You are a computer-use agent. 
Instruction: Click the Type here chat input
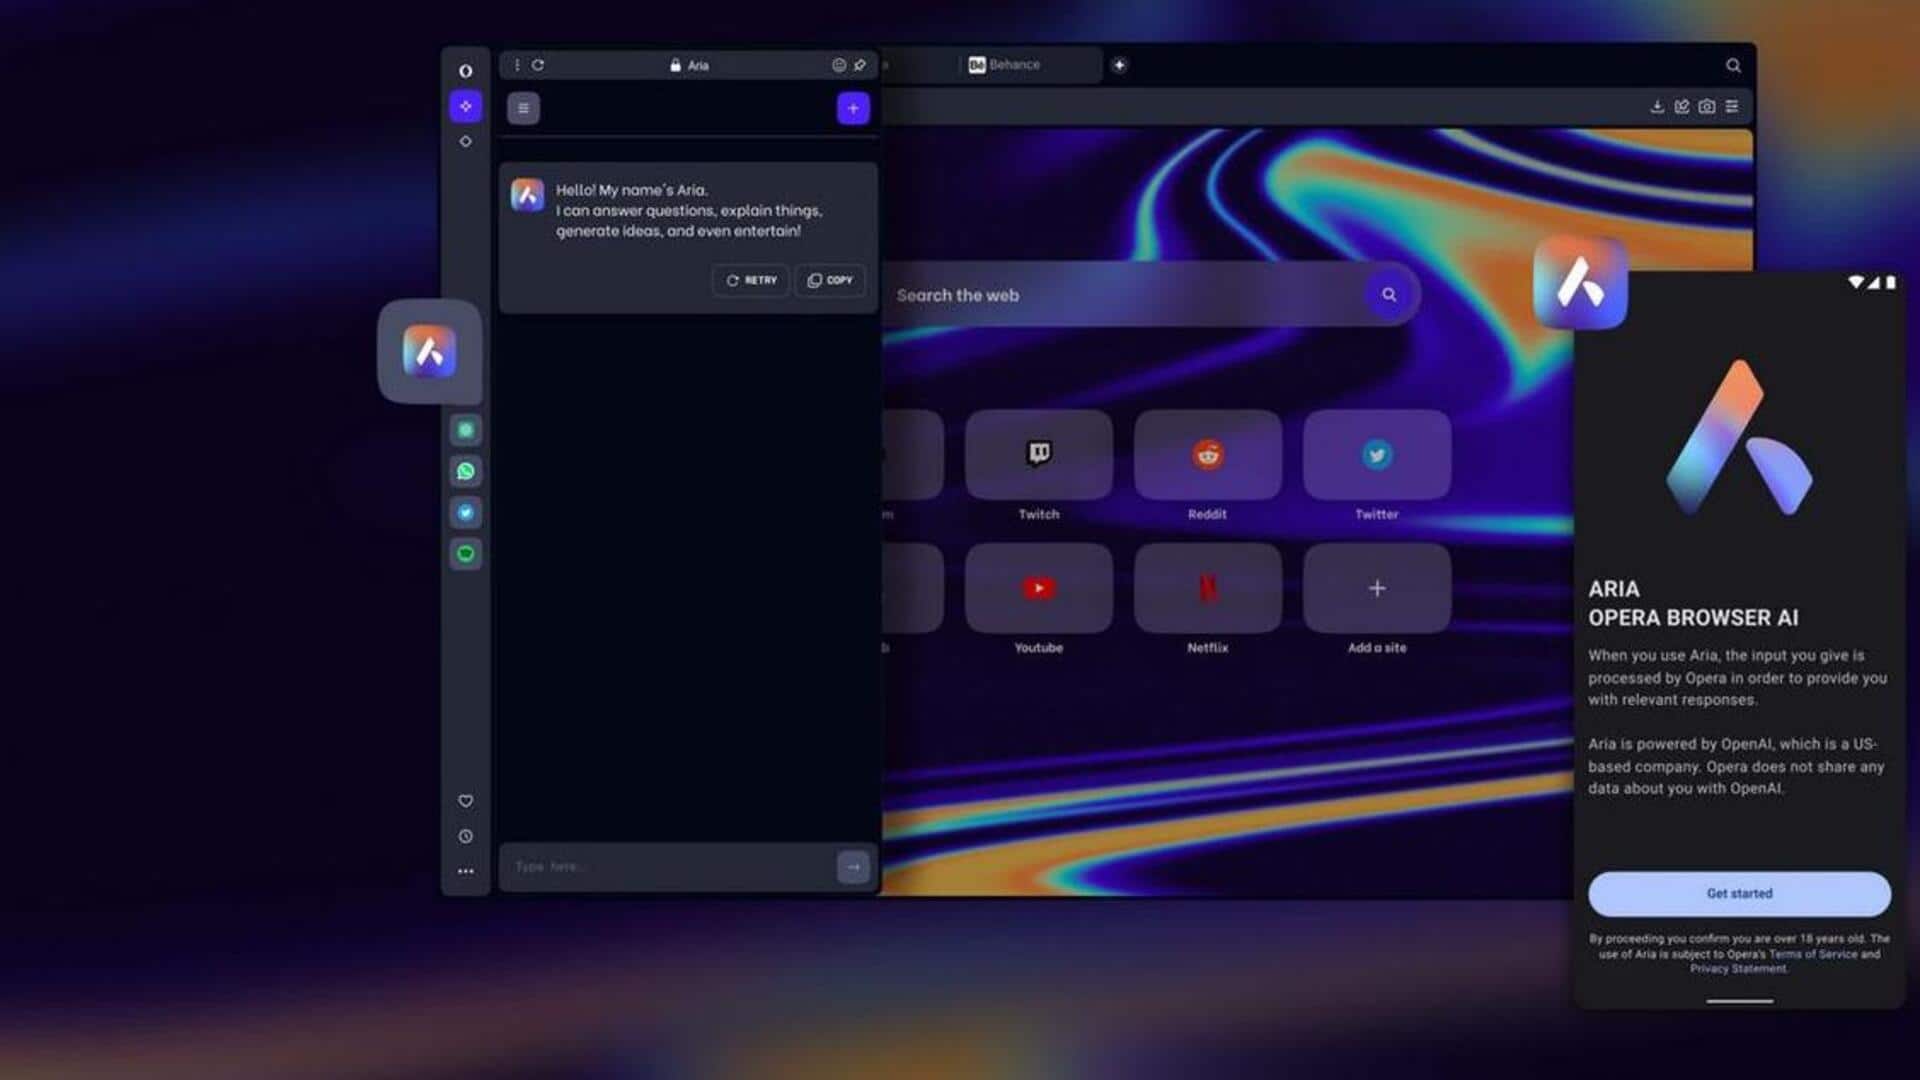[x=668, y=867]
